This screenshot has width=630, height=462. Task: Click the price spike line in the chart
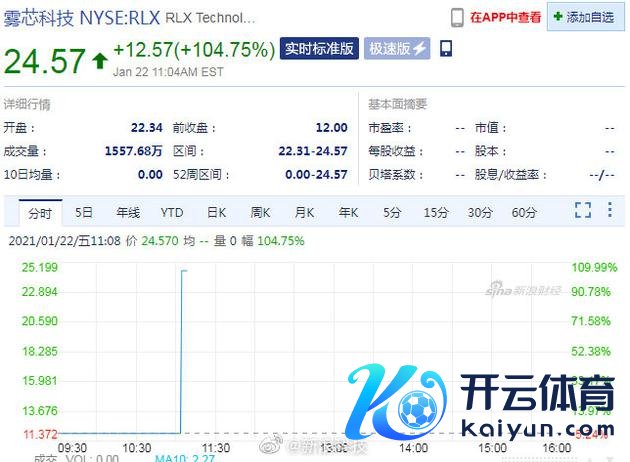point(181,352)
